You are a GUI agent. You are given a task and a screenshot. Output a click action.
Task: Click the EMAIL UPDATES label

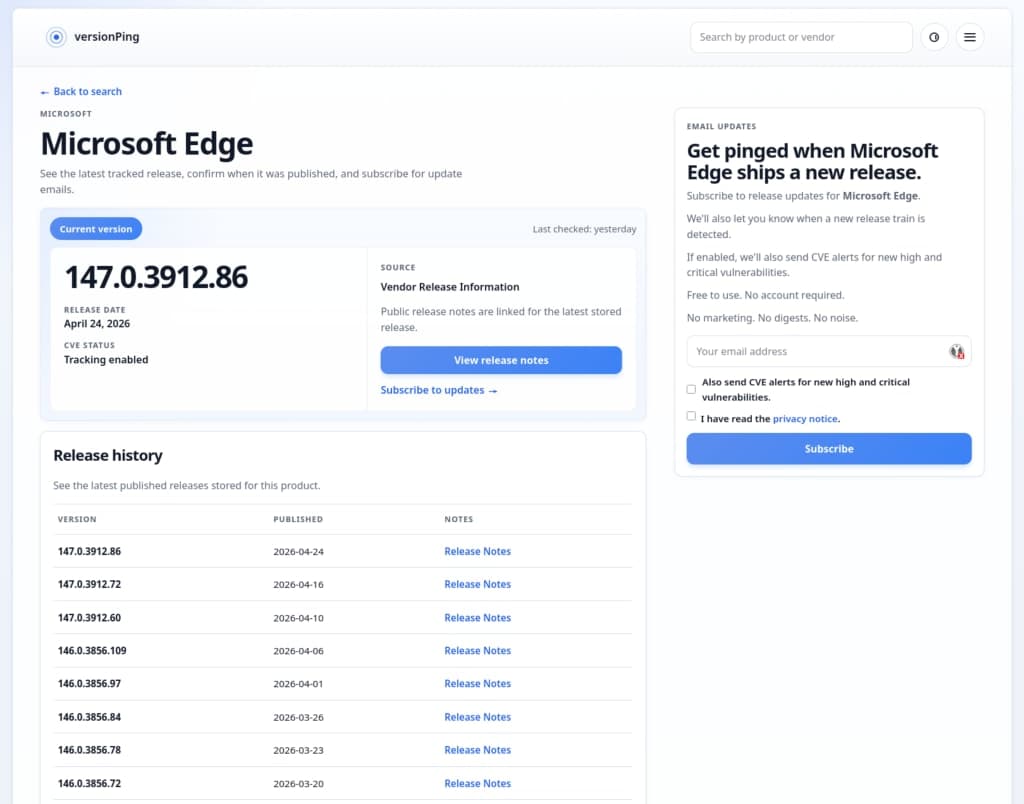point(722,126)
